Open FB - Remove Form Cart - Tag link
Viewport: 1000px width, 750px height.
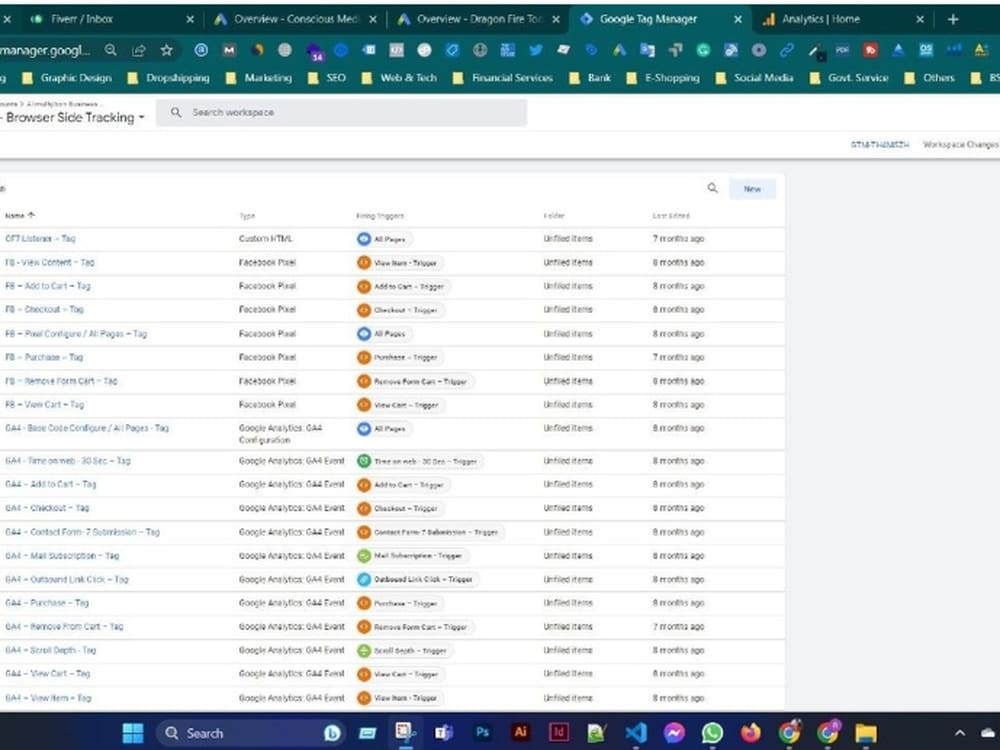pos(61,381)
